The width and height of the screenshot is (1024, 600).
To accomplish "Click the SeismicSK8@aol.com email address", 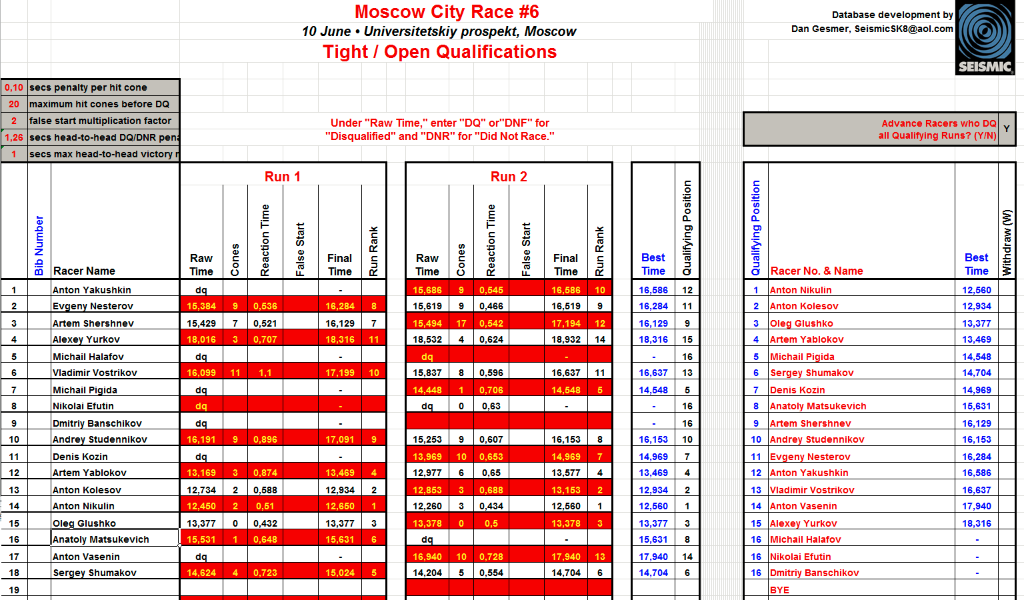I will (903, 29).
